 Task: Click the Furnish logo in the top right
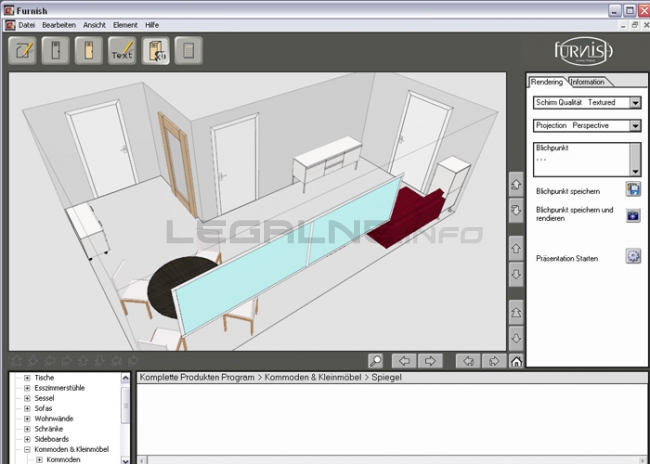coord(584,51)
